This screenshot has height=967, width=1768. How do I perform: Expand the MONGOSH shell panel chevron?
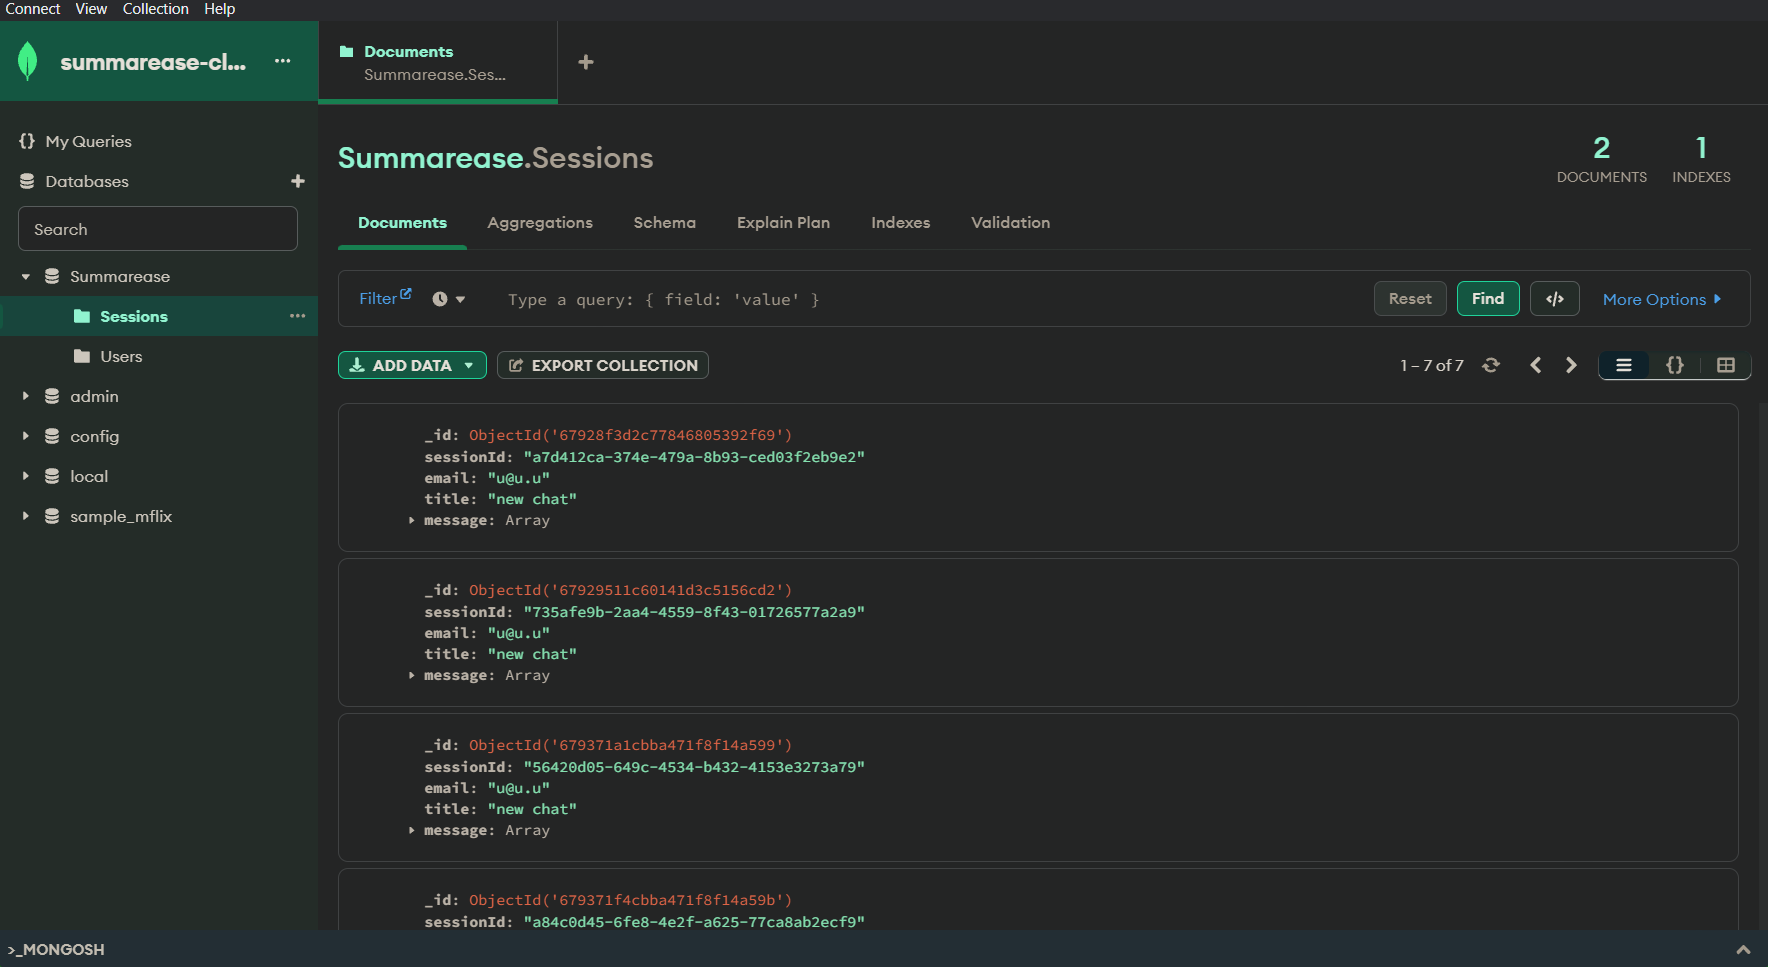[1743, 949]
